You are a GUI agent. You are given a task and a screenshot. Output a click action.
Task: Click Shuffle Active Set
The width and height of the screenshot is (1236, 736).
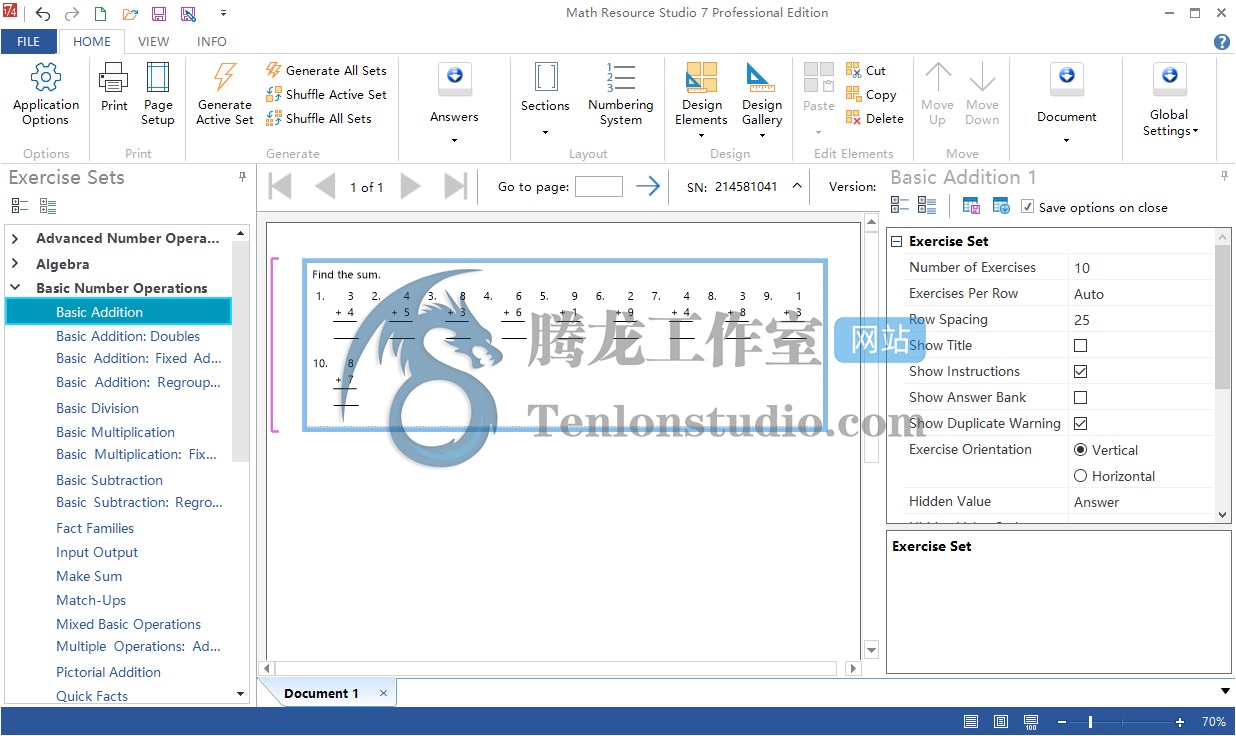pyautogui.click(x=327, y=94)
